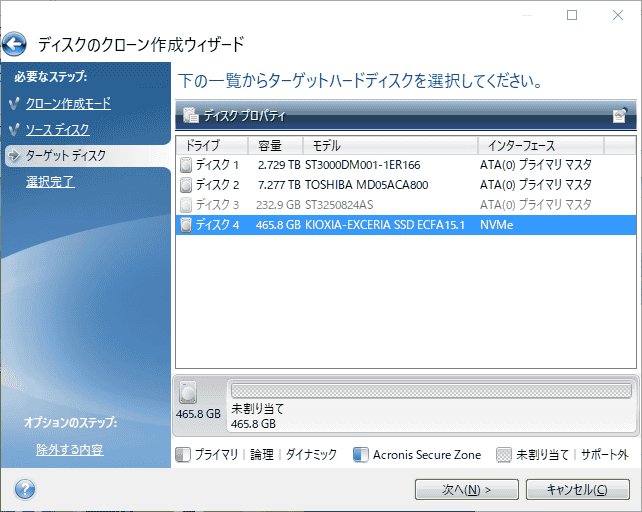Click the Acronis Secure Zone legend swatch
Viewport: 642px width, 512px height.
point(361,455)
